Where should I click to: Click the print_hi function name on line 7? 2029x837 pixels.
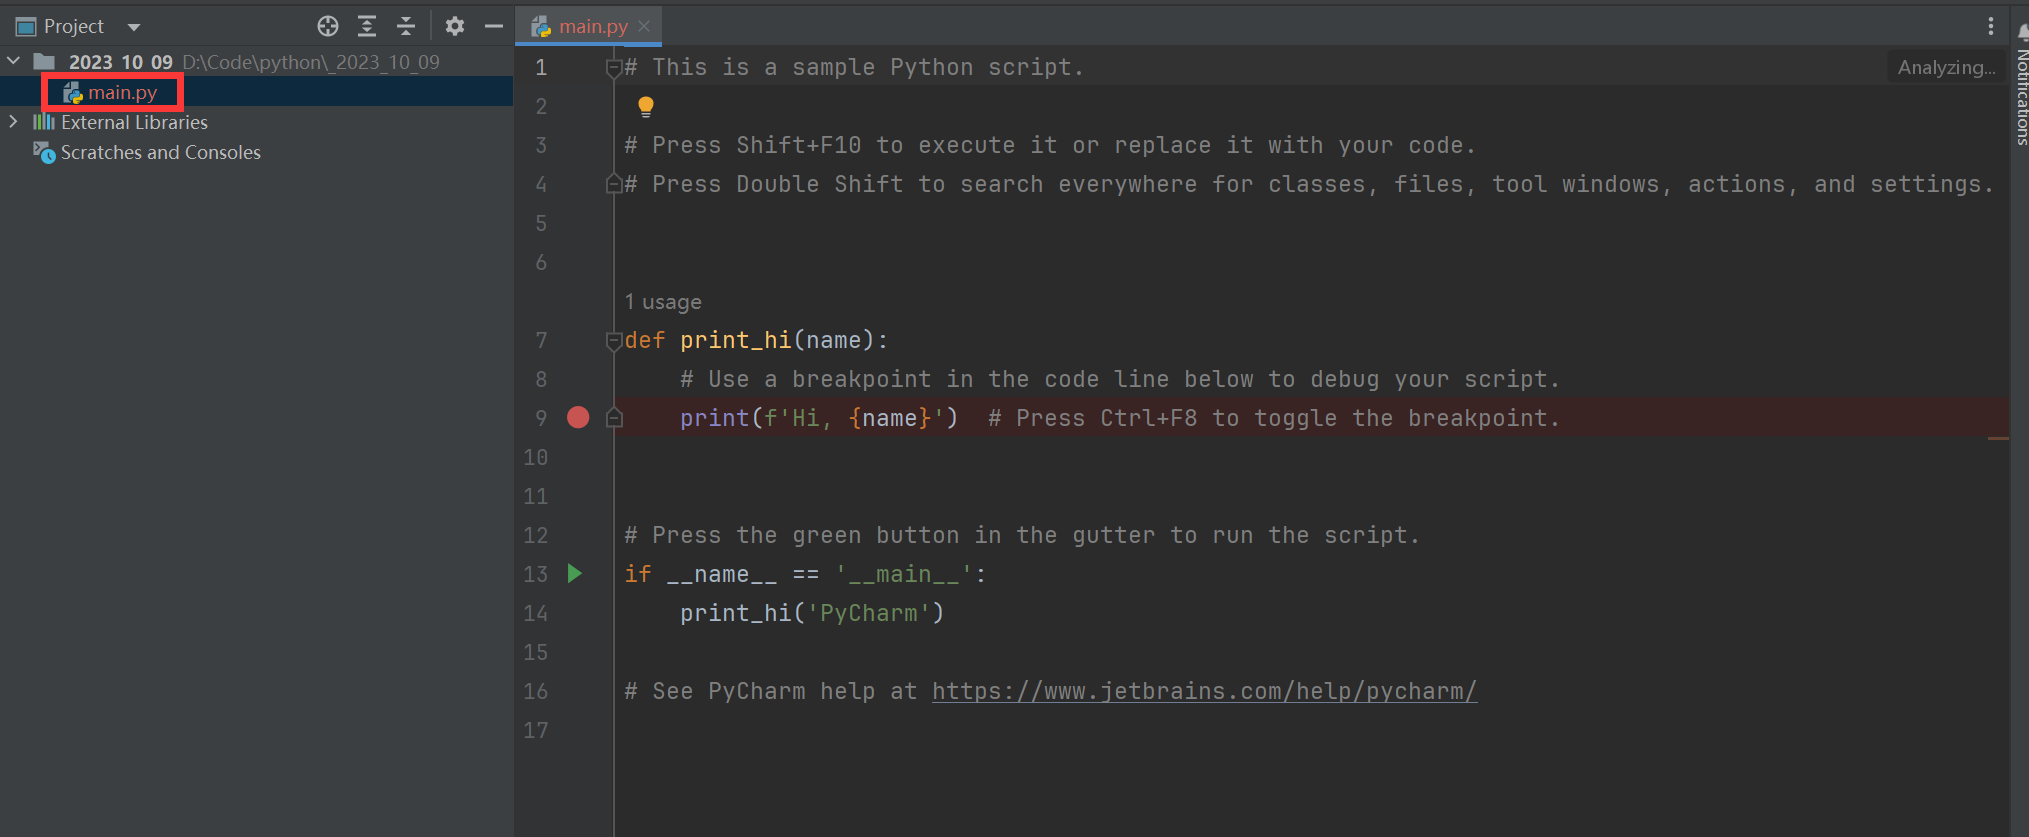pyautogui.click(x=736, y=340)
